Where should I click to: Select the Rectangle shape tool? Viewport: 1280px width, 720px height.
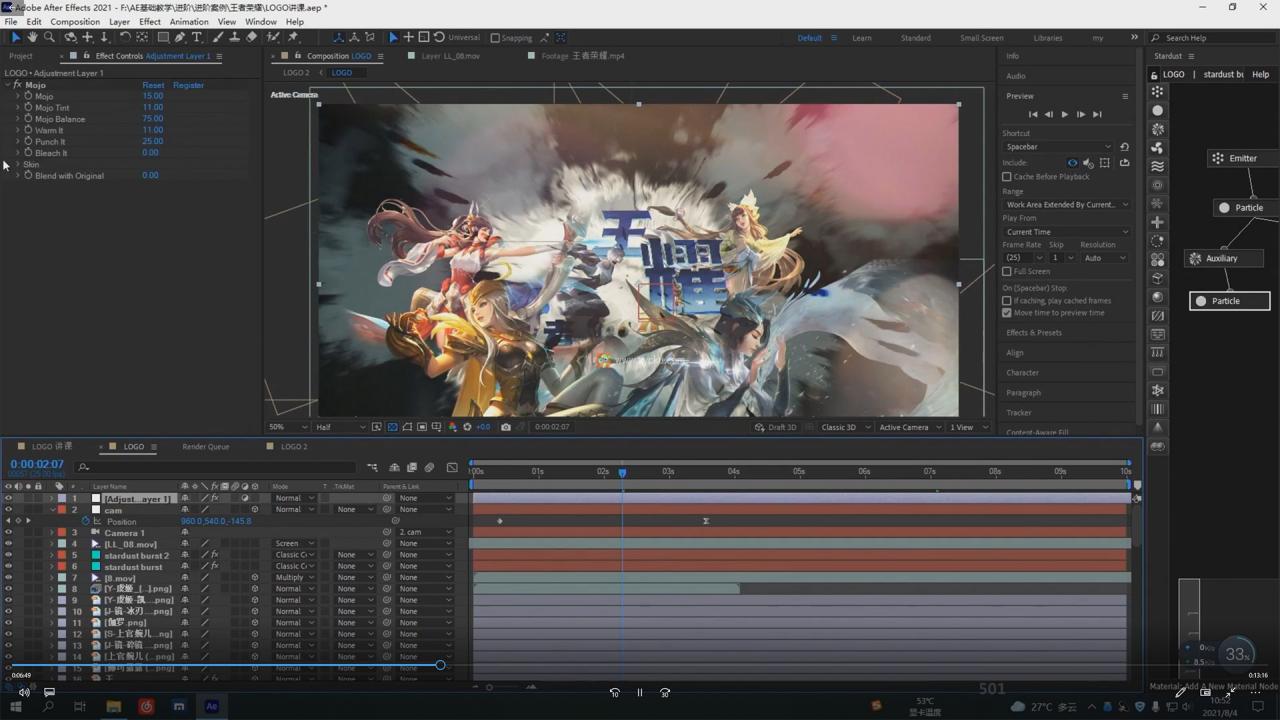(x=161, y=37)
